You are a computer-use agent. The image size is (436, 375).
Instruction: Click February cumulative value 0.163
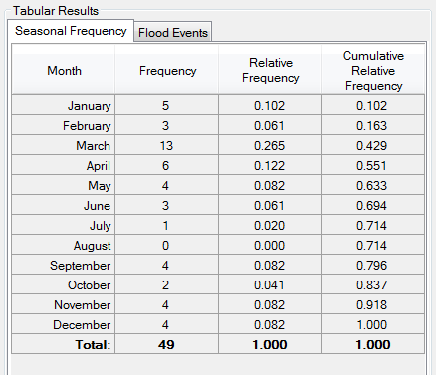click(x=373, y=125)
